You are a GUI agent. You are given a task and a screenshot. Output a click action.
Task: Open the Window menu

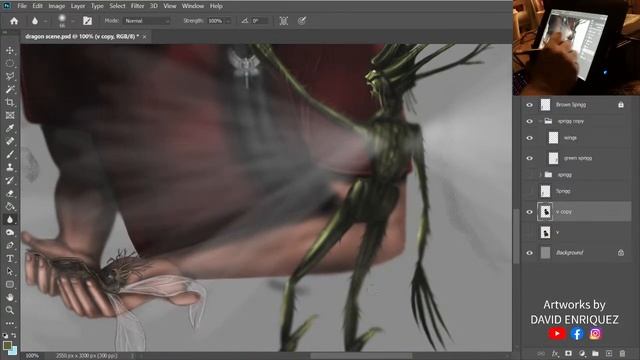(193, 6)
